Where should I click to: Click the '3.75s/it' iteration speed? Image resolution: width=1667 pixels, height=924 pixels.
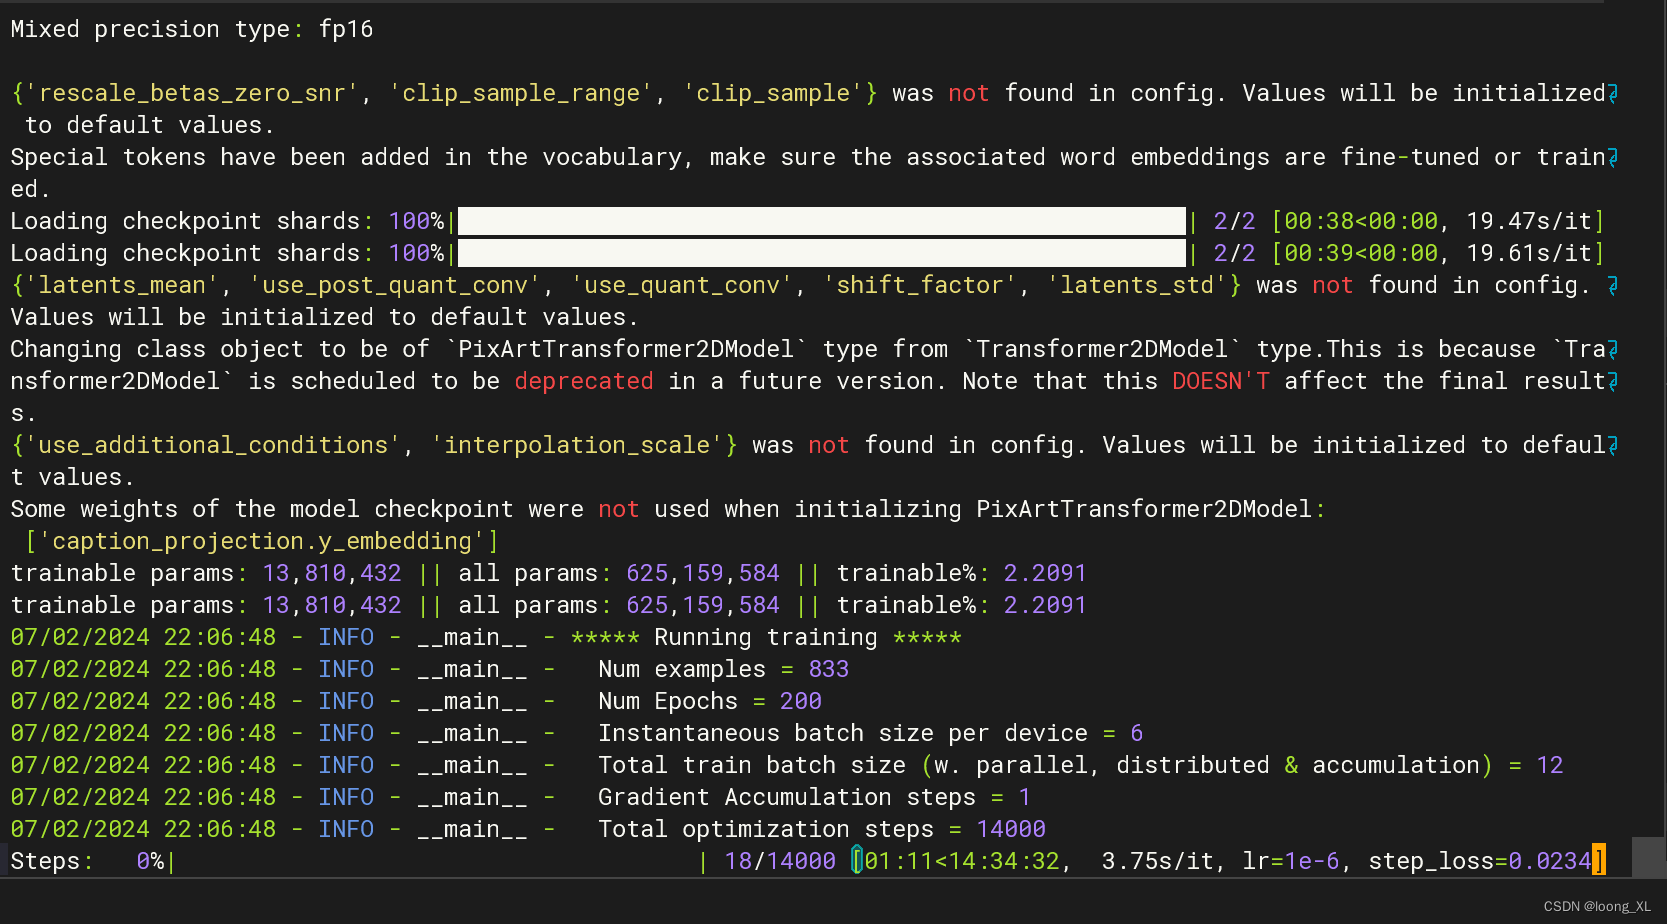pos(1158,861)
